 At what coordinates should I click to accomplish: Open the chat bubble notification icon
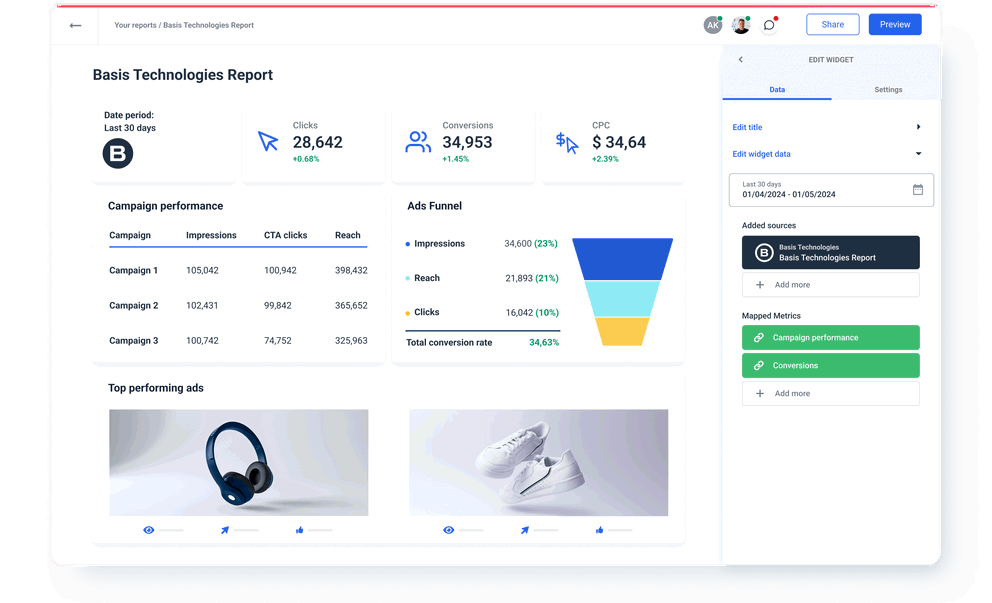(x=769, y=24)
